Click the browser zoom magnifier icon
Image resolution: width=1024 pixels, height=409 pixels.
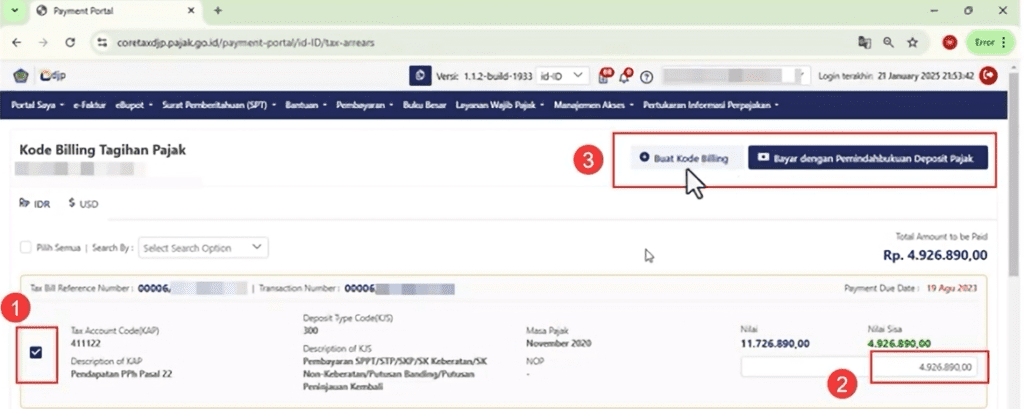888,43
